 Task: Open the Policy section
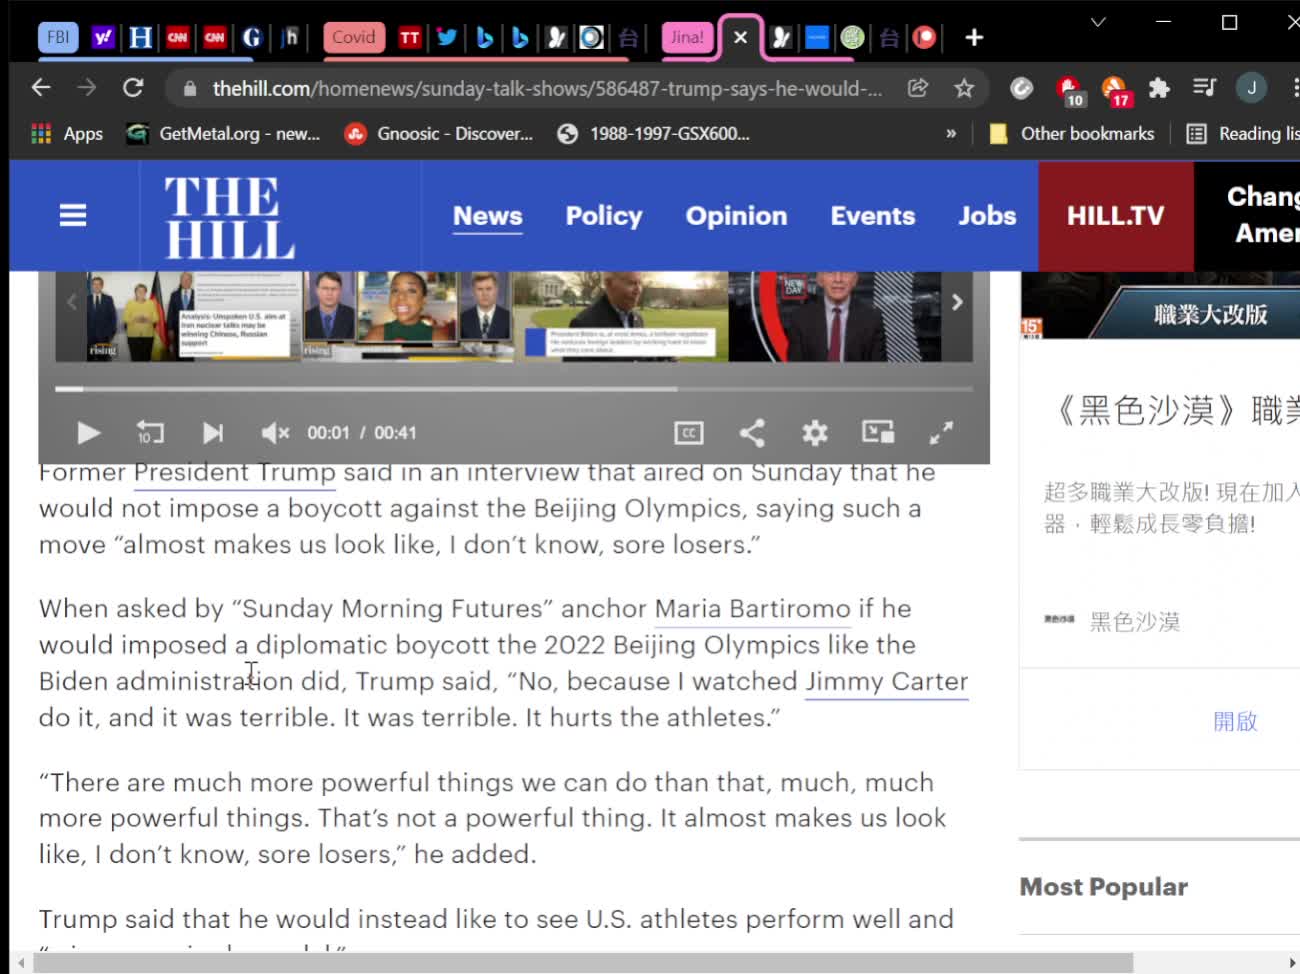coord(604,216)
